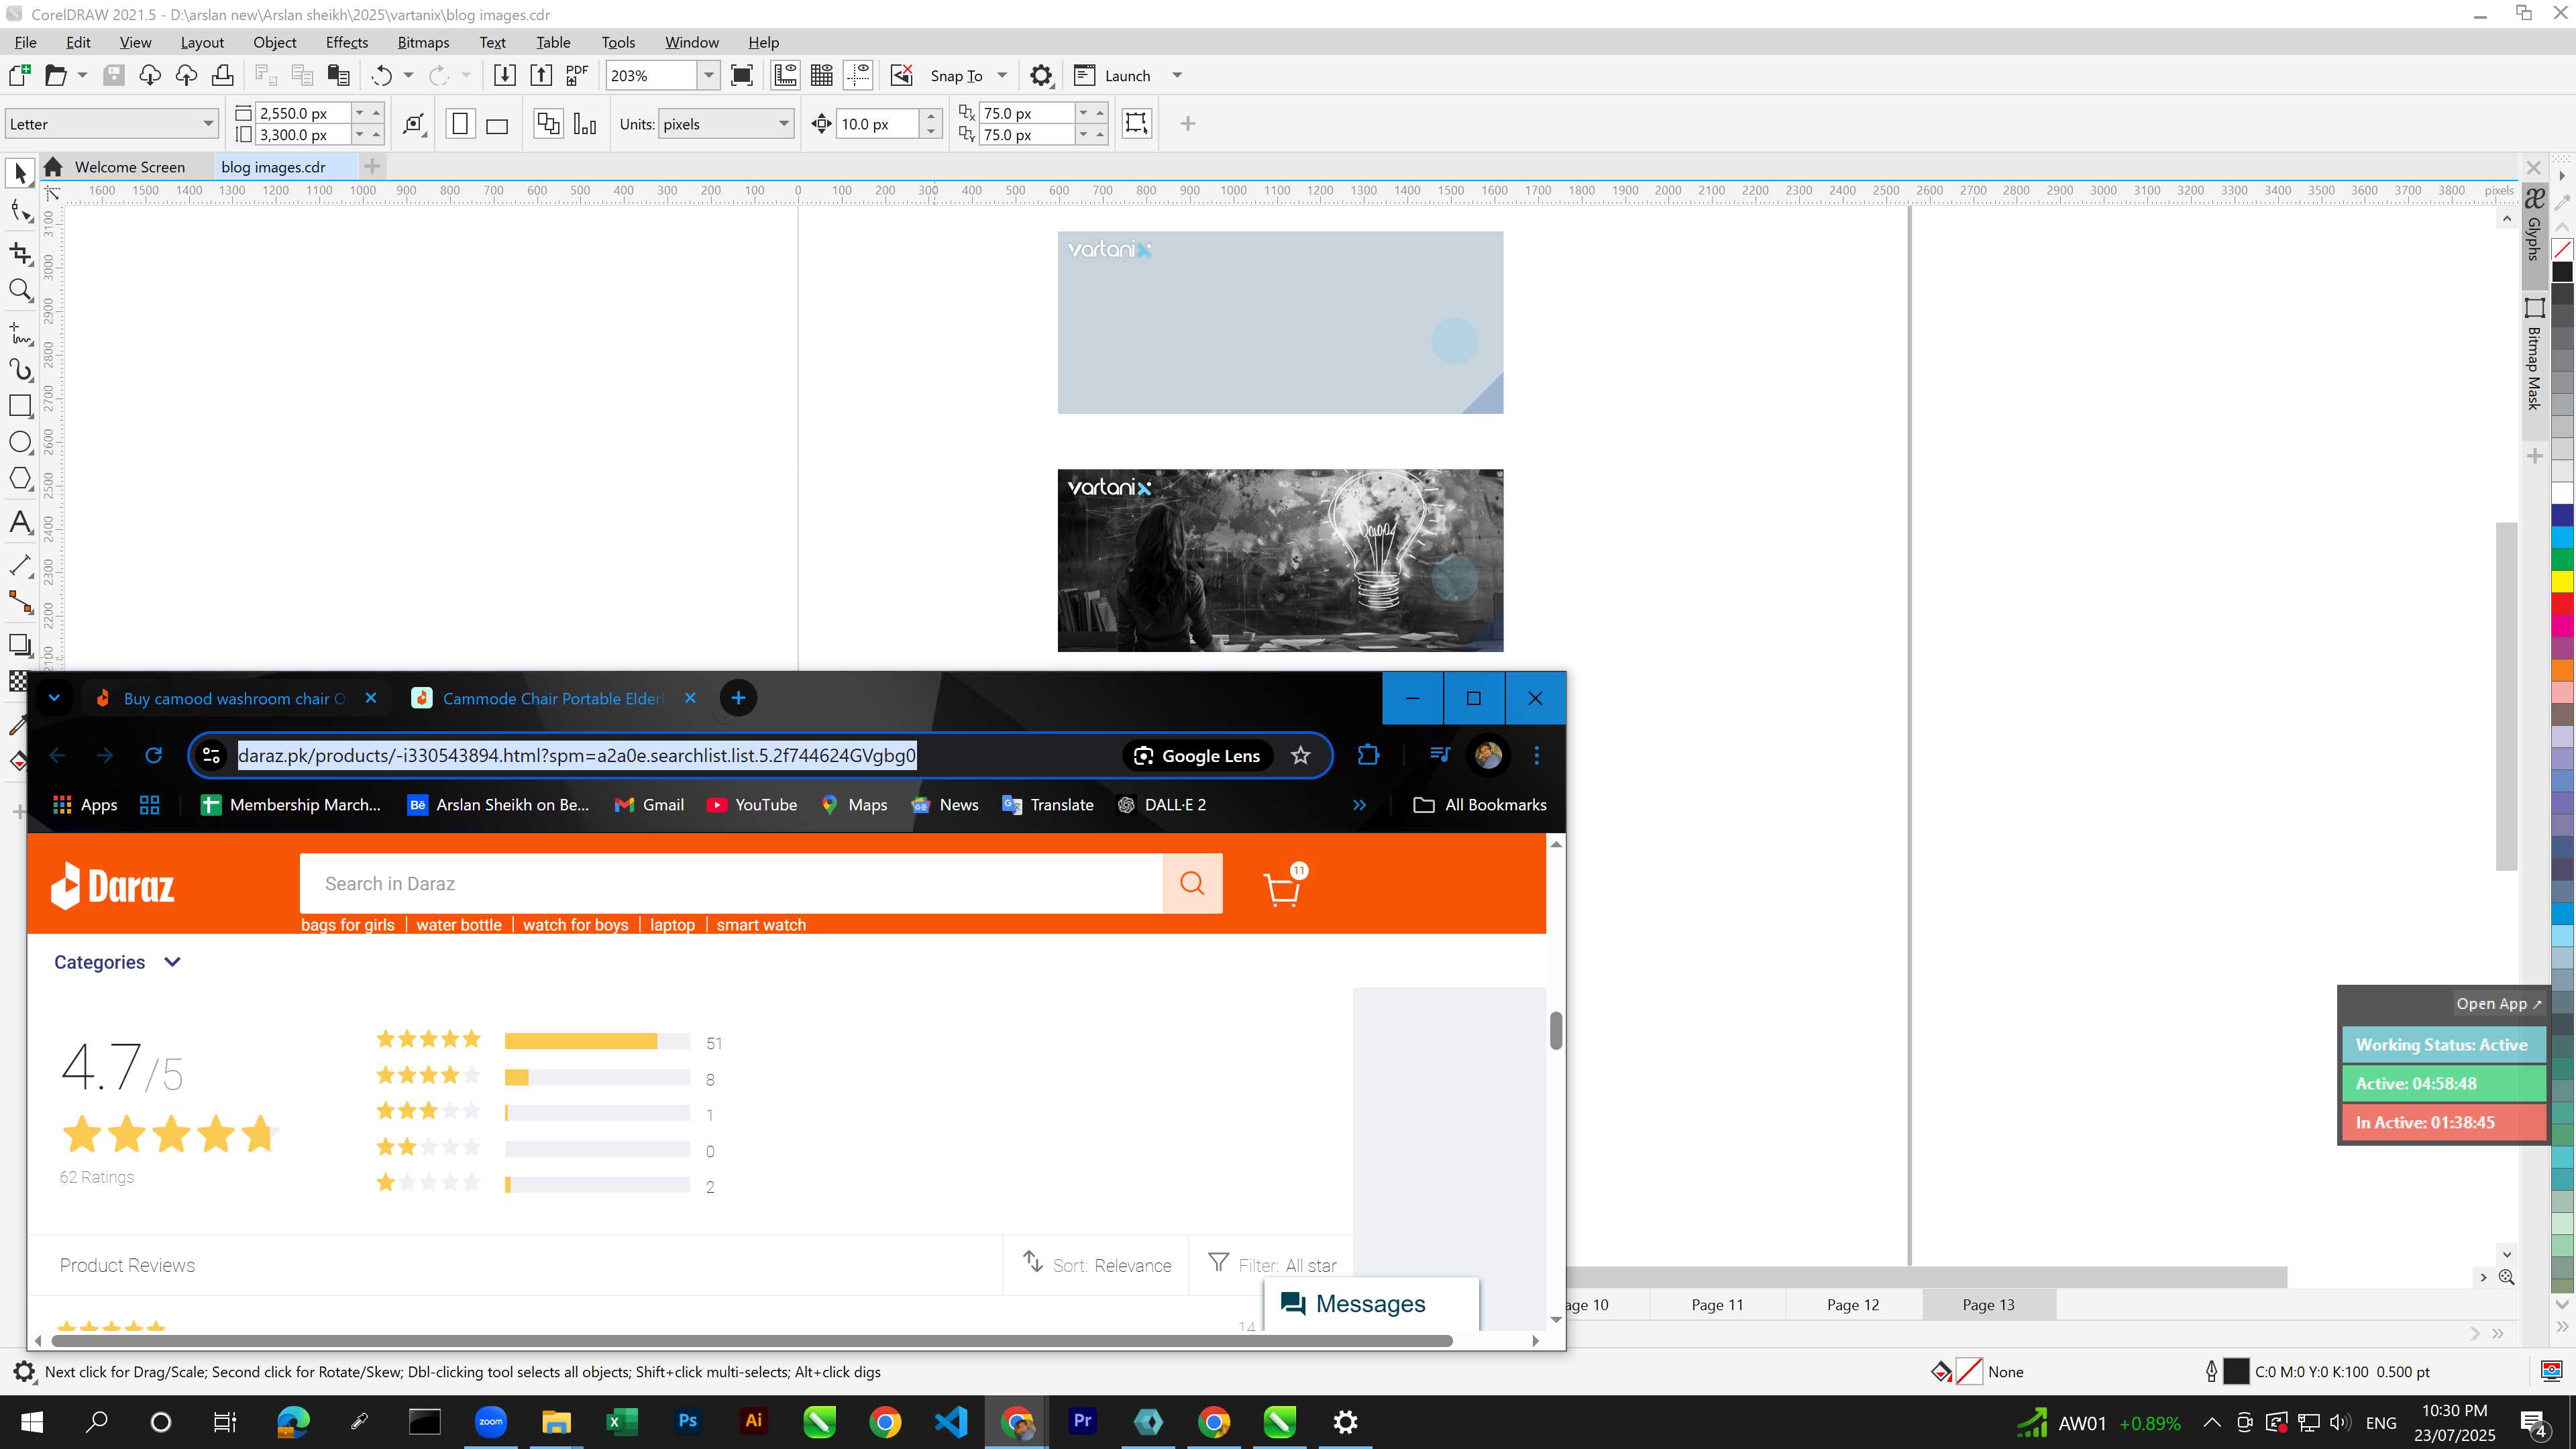Select the Drop Shadow tool
2576x1449 pixels.
click(20, 645)
